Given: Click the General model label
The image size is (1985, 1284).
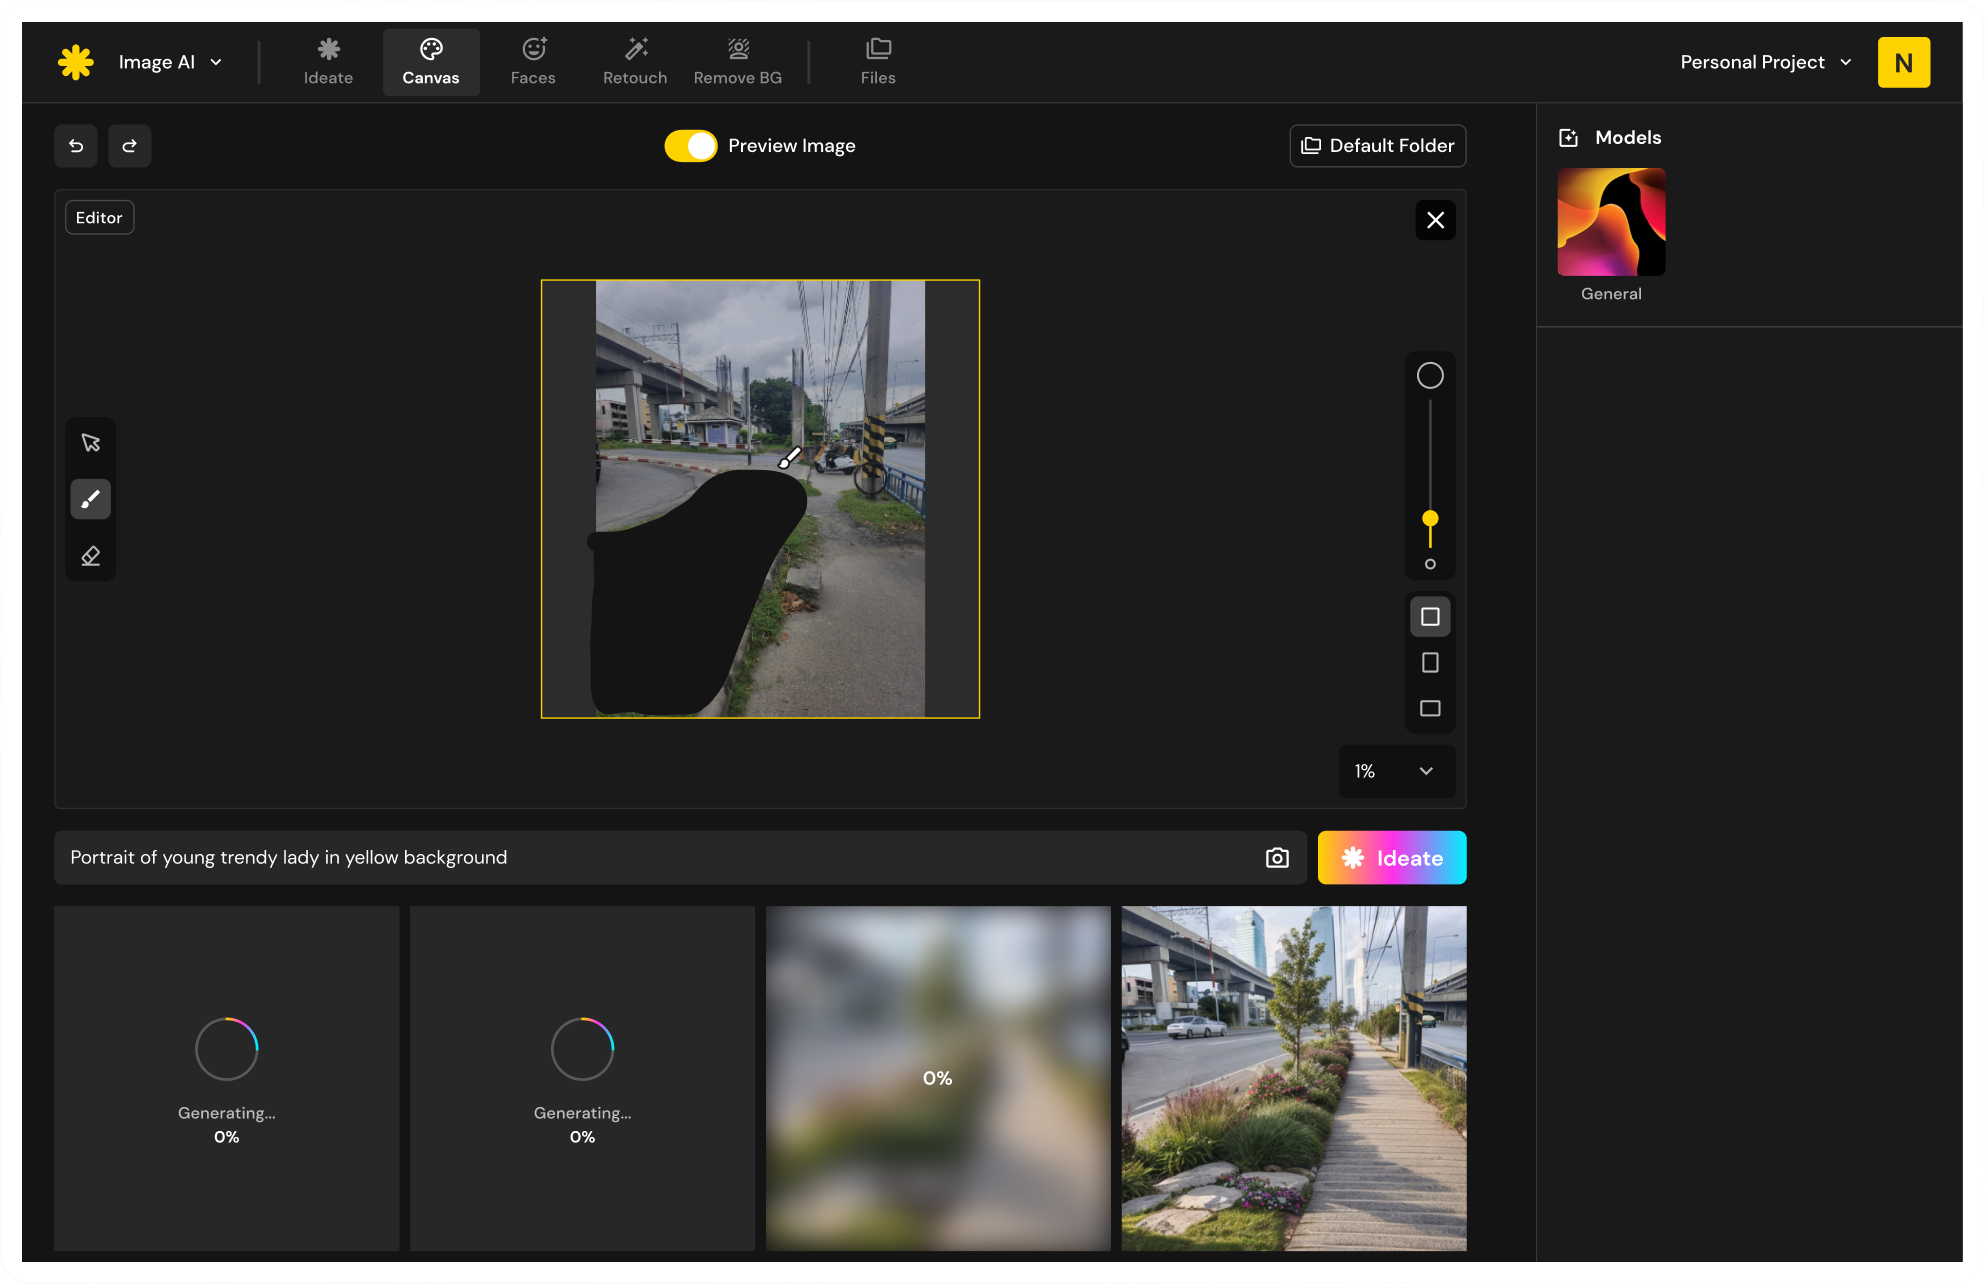Looking at the screenshot, I should (1611, 294).
